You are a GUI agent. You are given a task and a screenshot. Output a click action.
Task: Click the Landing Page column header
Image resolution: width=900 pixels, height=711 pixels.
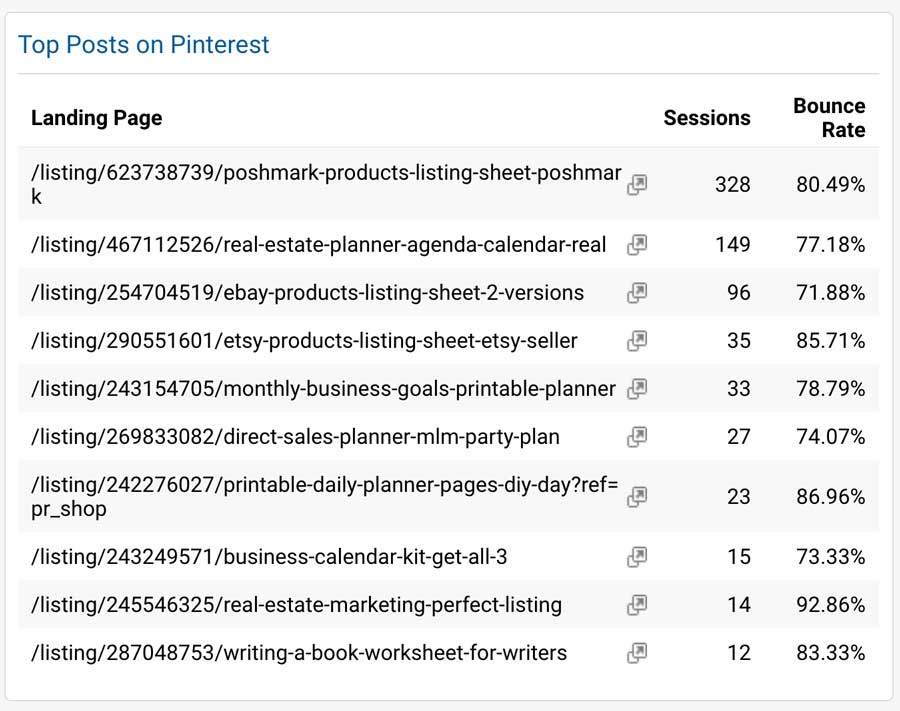(x=96, y=118)
